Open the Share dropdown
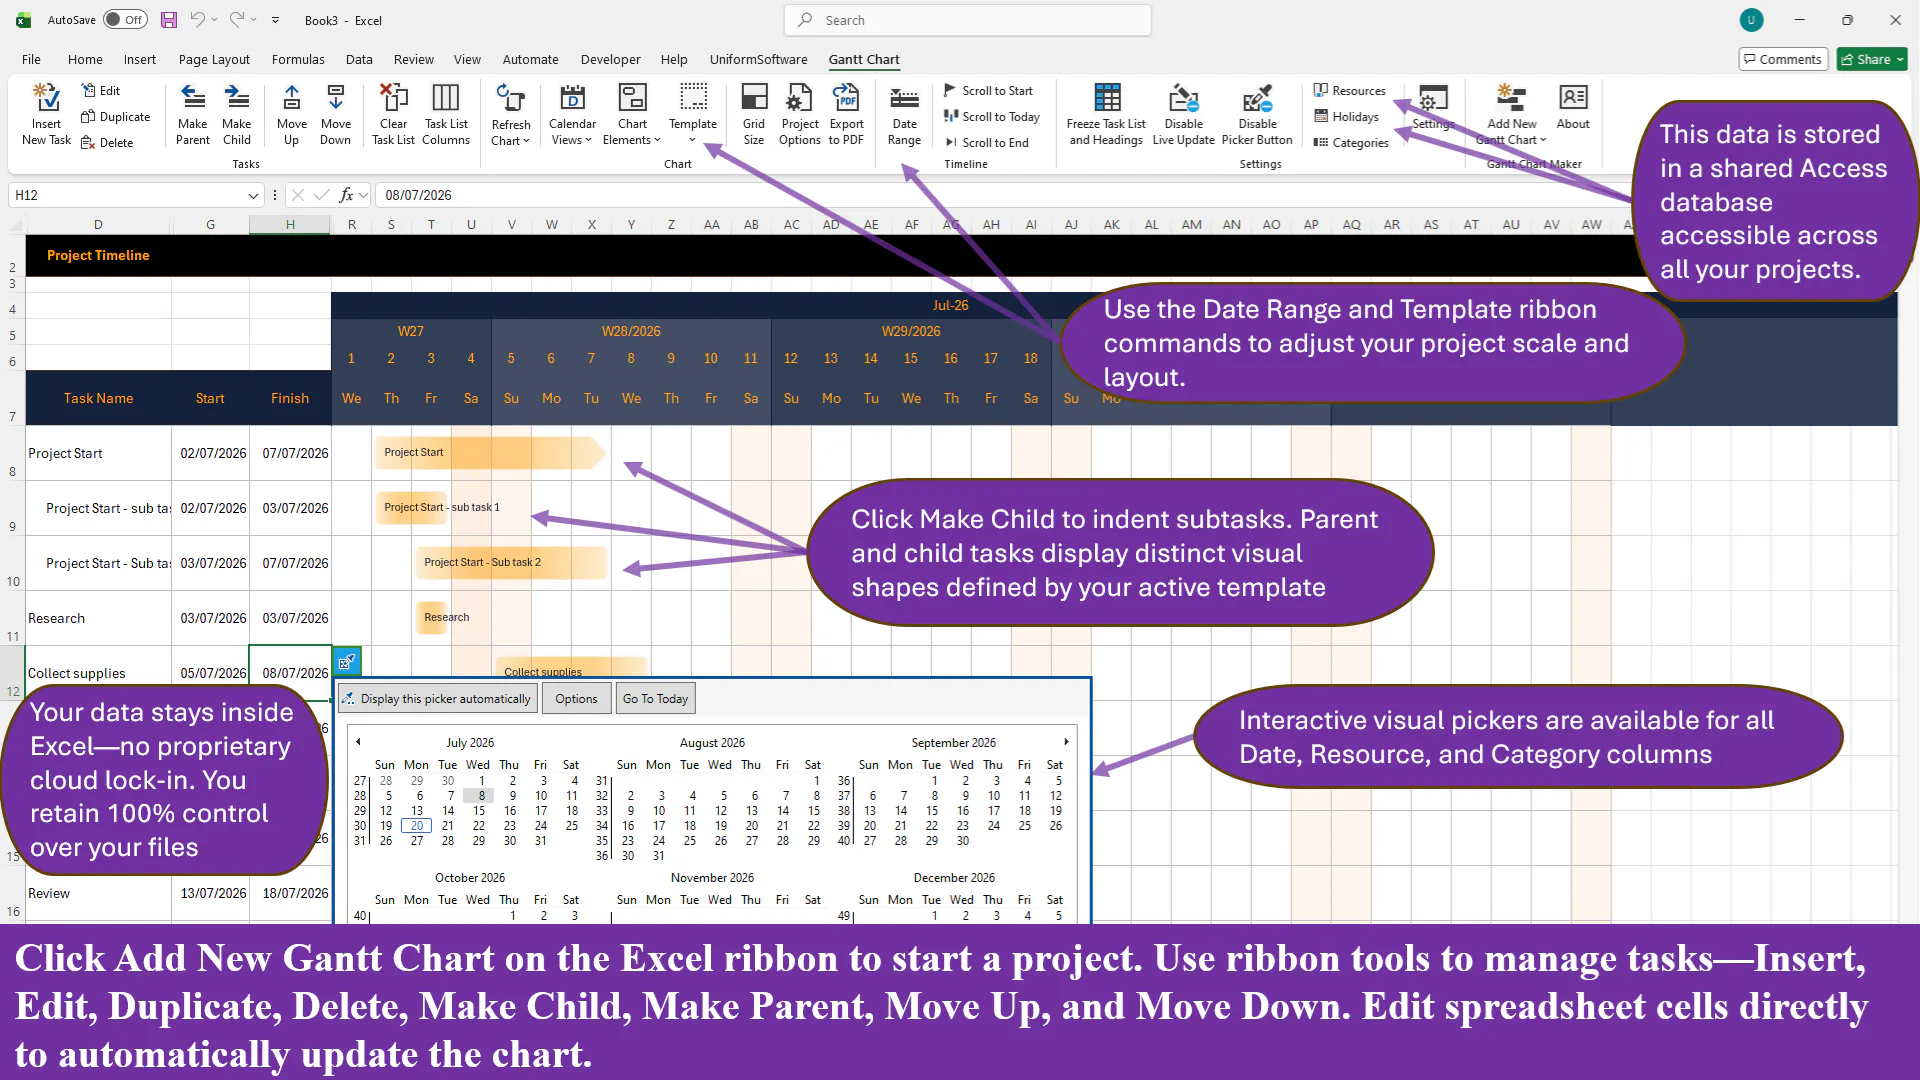 coord(1898,59)
